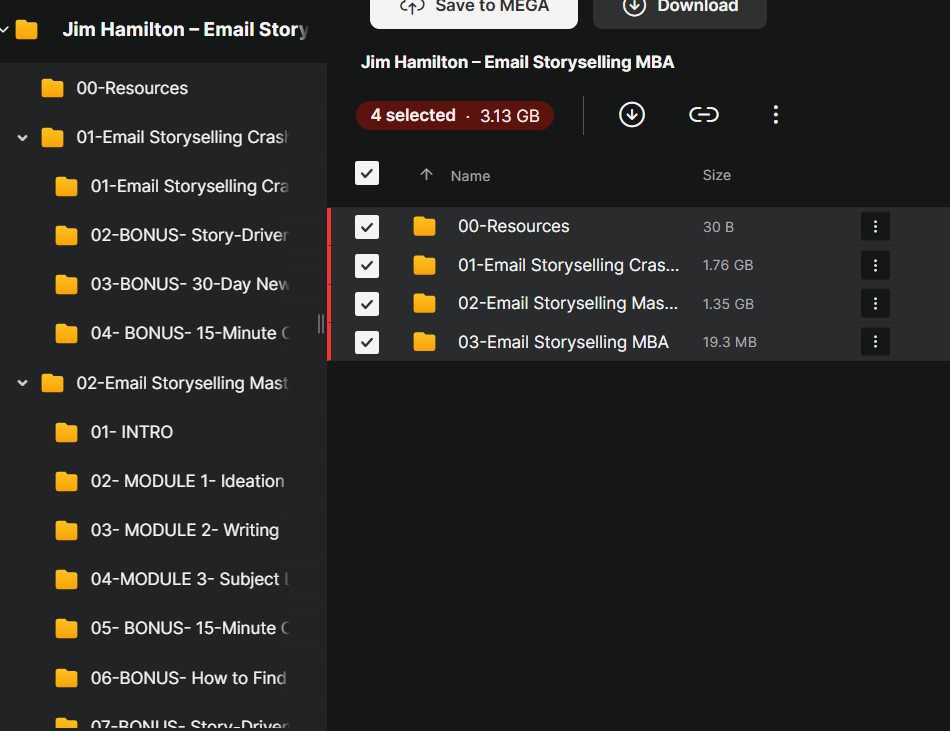Collapse 02-Email Storyselling Mast folder in sidebar
This screenshot has height=731, width=950.
point(22,383)
